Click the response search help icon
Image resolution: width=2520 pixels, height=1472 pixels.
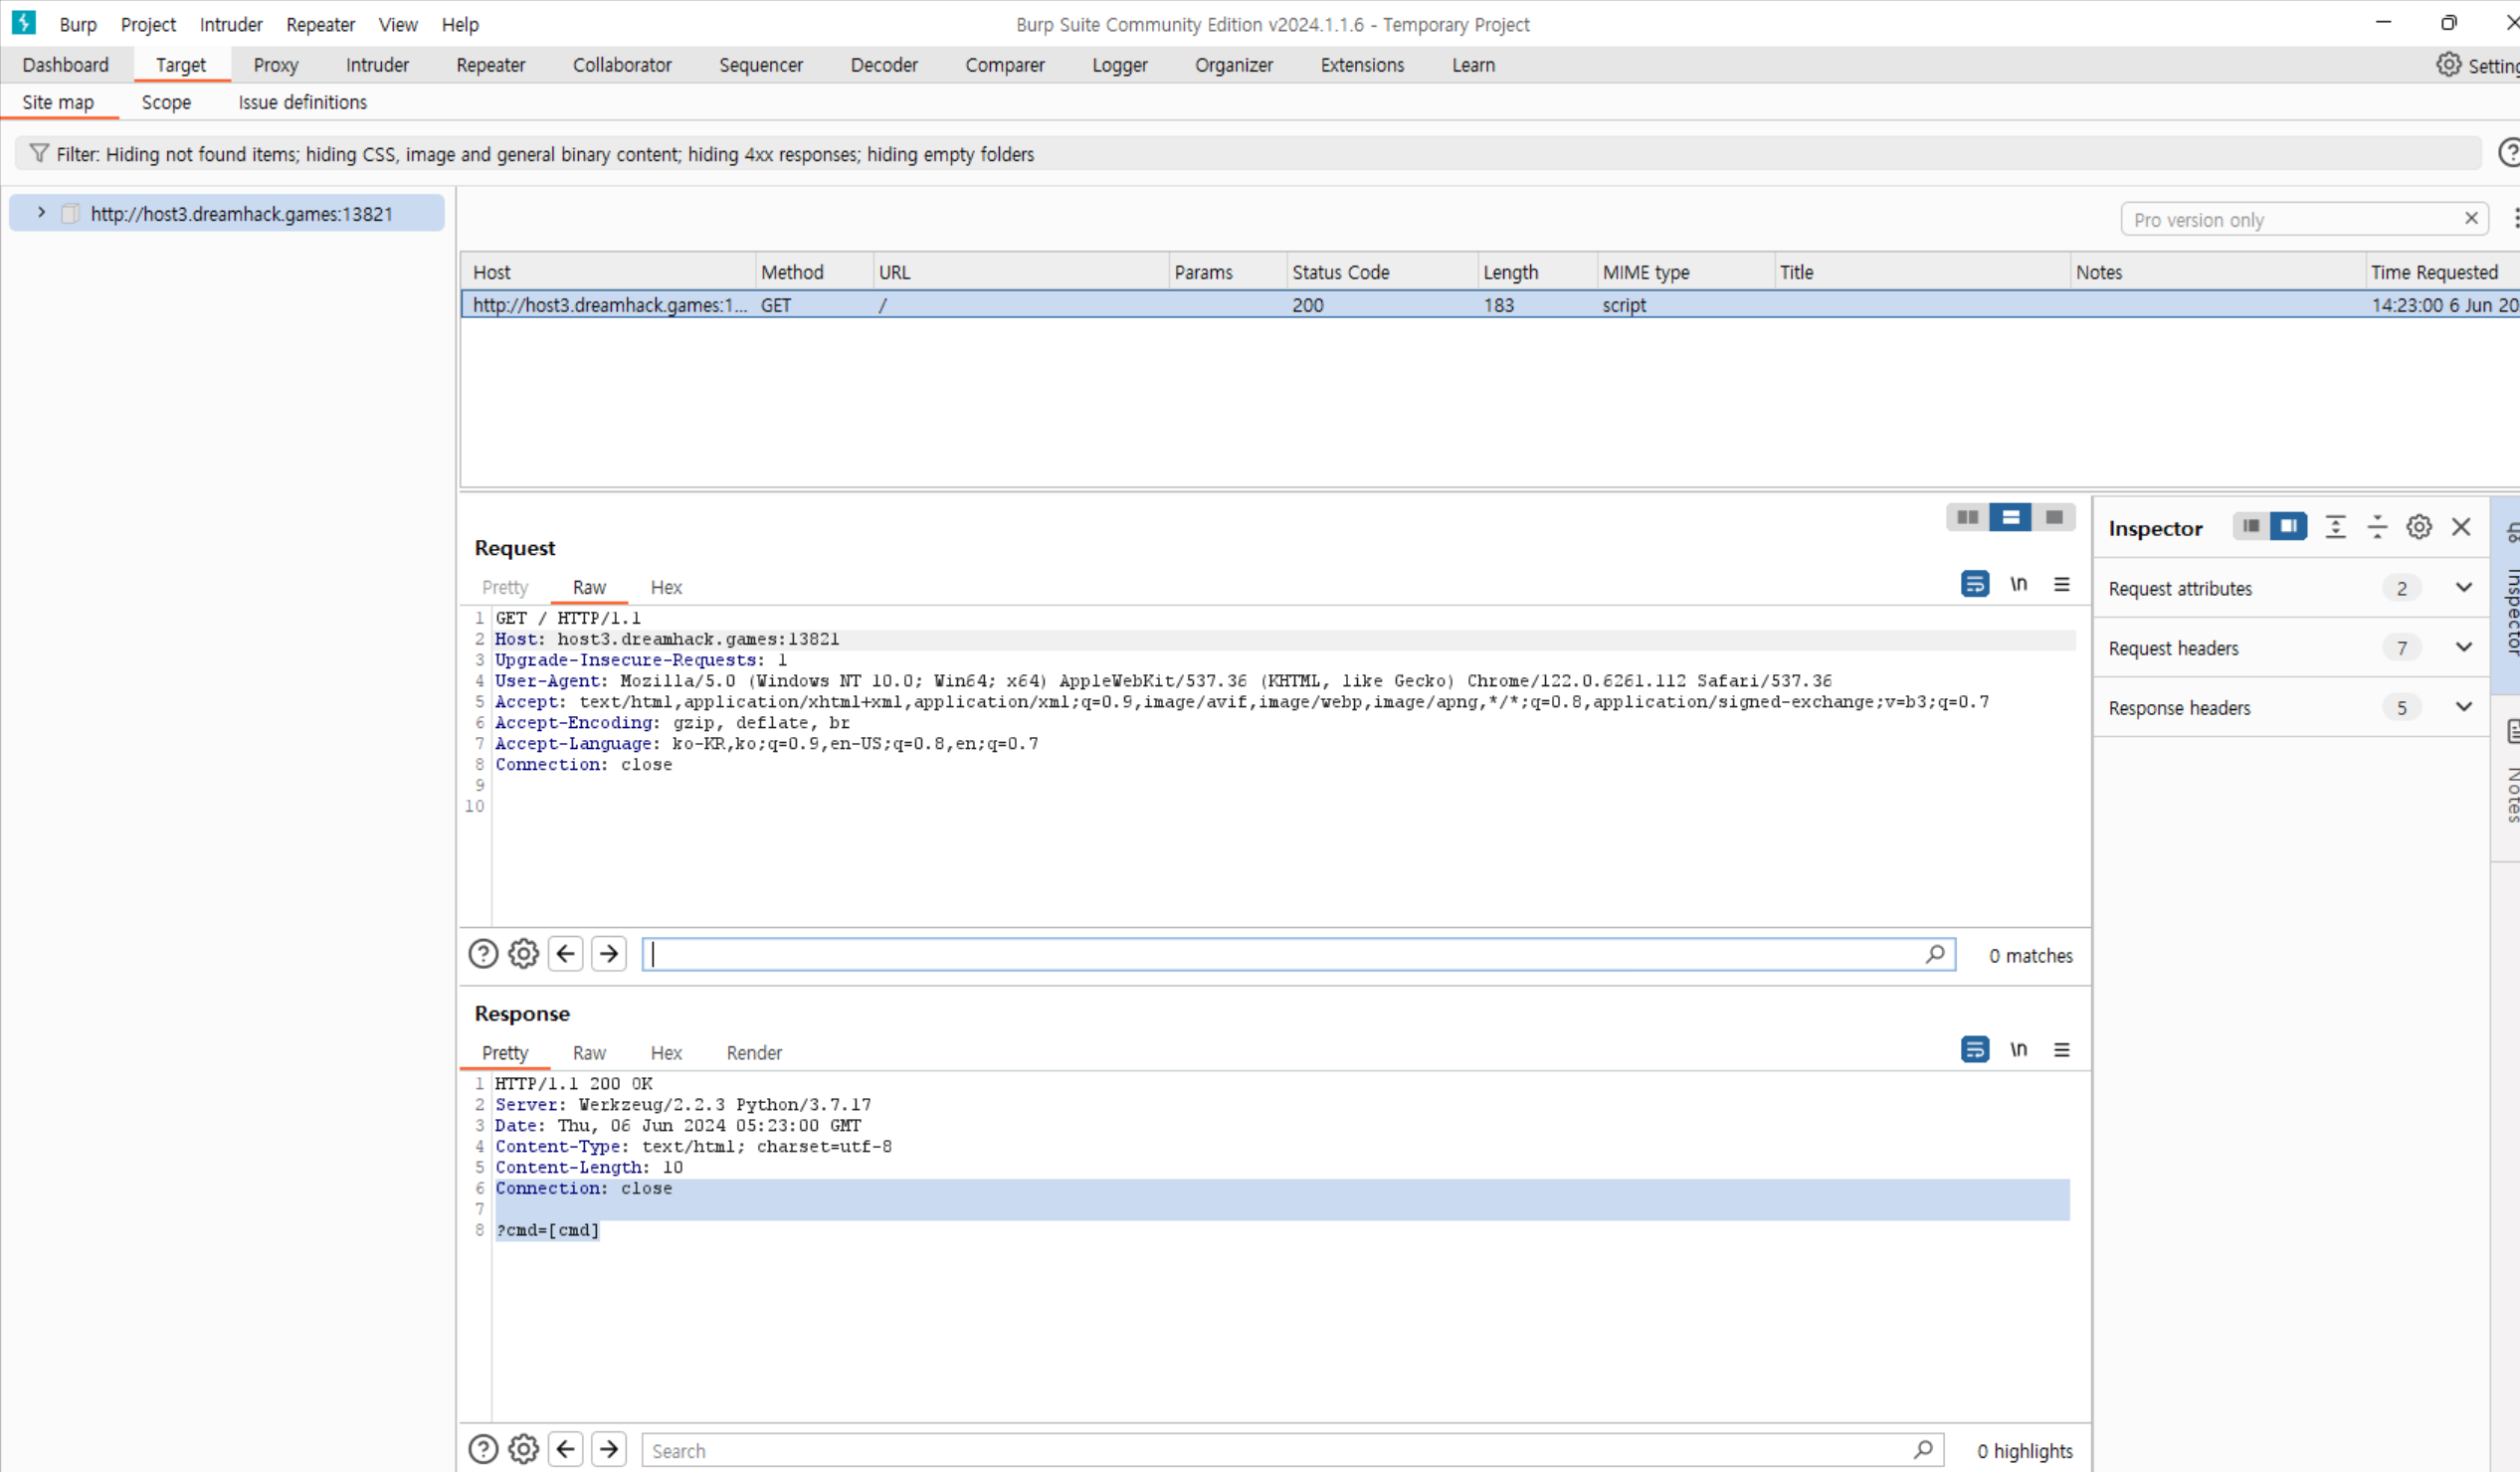[483, 1449]
